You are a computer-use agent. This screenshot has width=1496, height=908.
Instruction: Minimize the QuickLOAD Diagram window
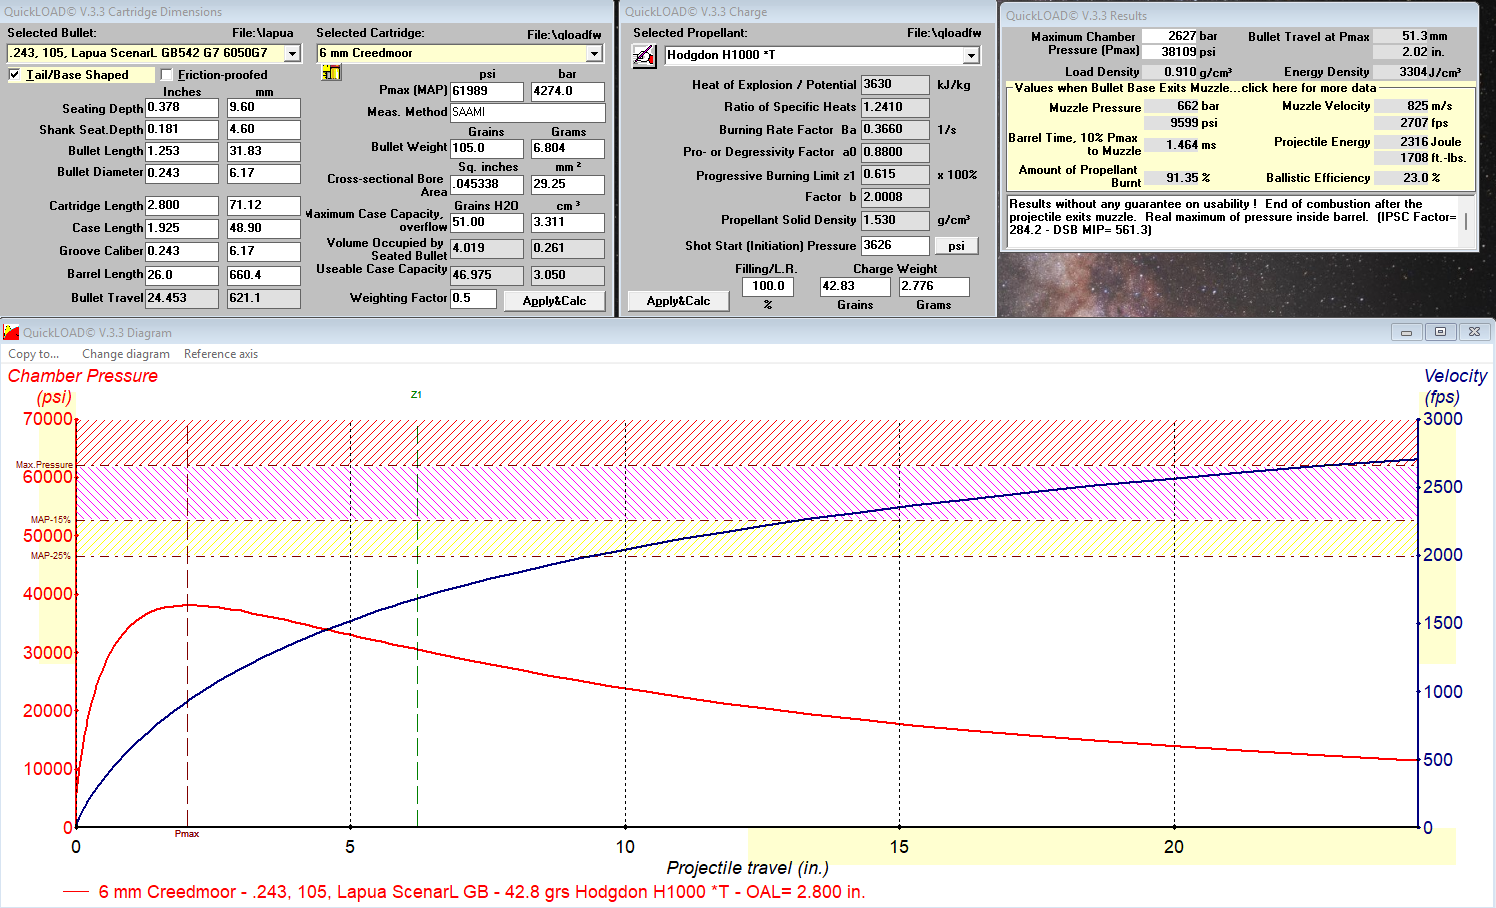coord(1406,332)
